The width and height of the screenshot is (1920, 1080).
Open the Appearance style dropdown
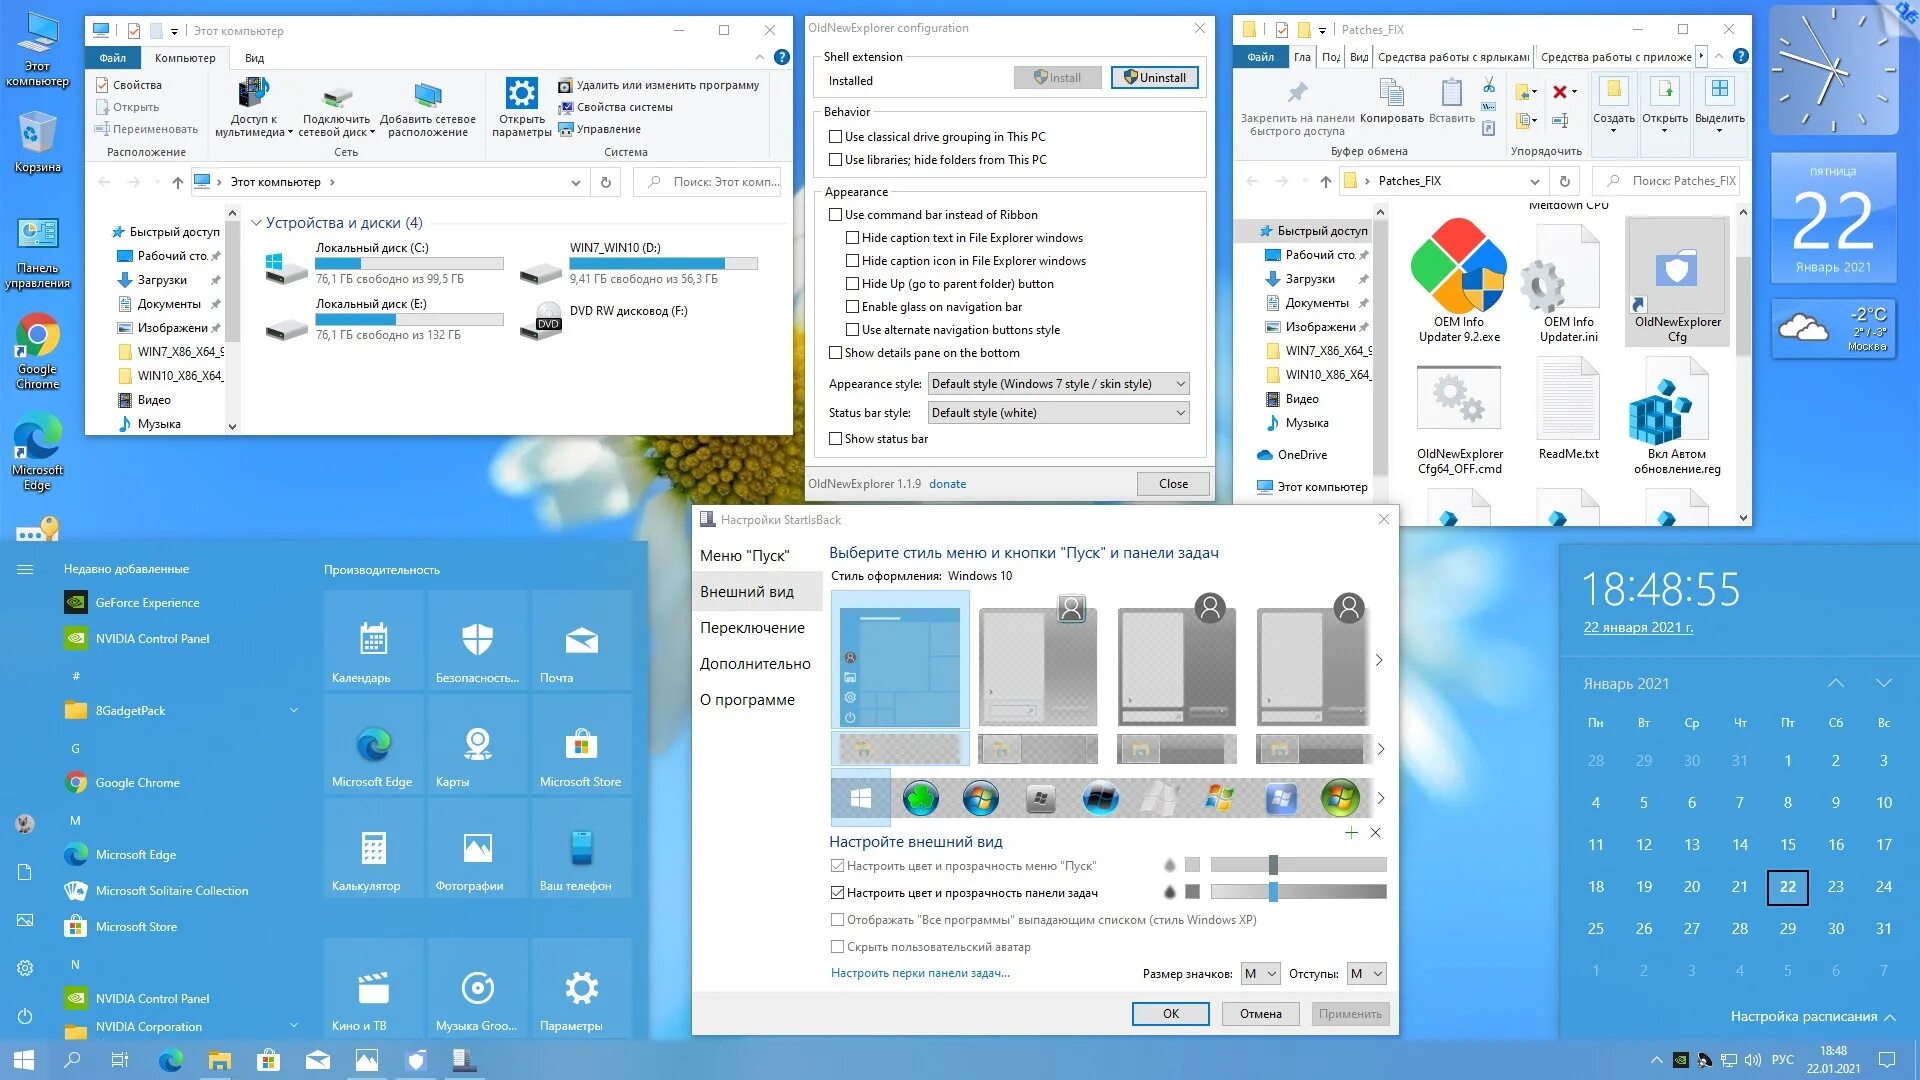1058,384
